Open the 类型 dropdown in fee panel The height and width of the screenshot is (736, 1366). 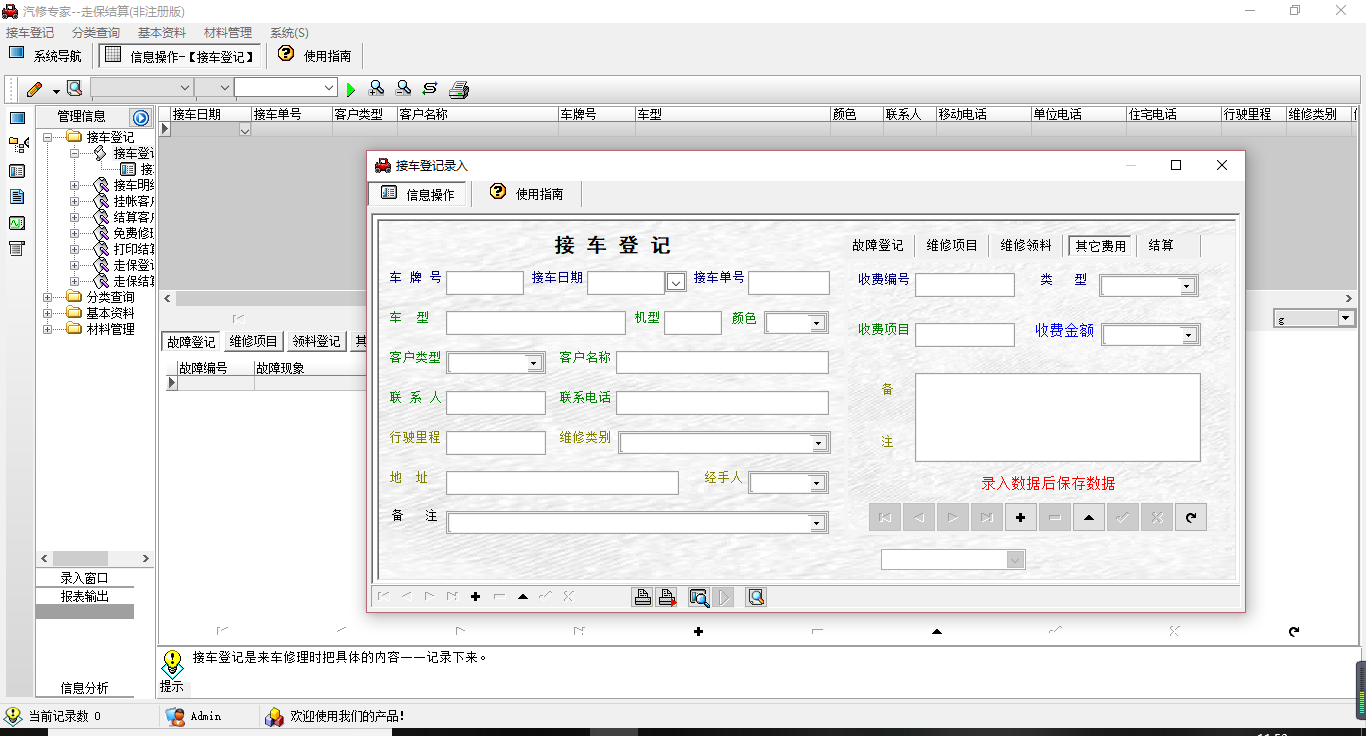click(x=1187, y=286)
